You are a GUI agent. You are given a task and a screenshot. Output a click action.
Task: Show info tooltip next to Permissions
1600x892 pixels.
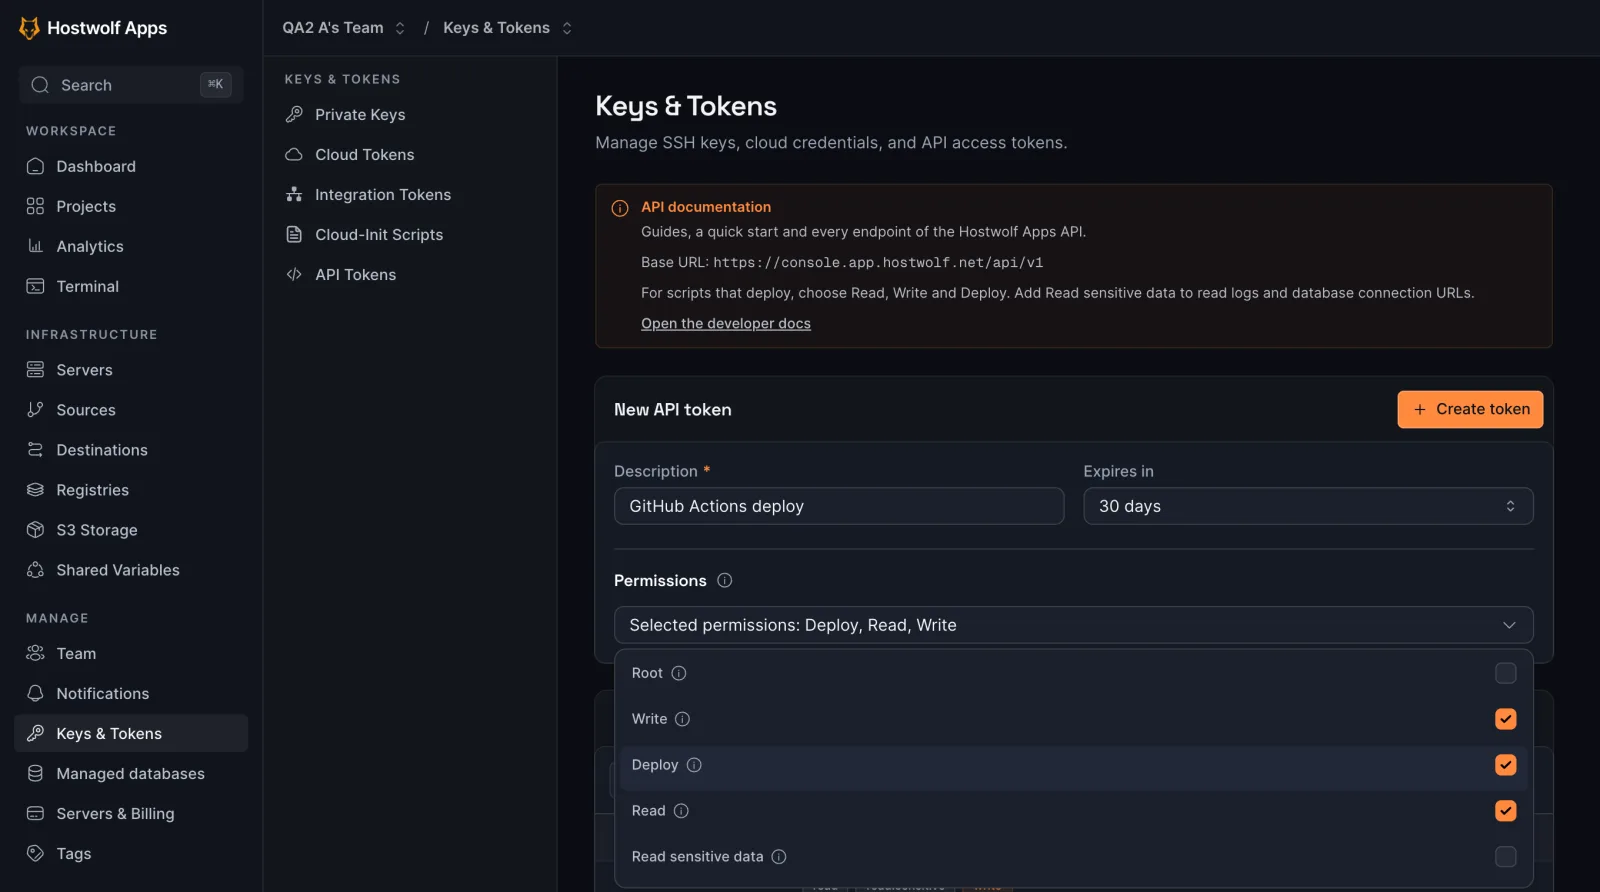[x=725, y=580]
